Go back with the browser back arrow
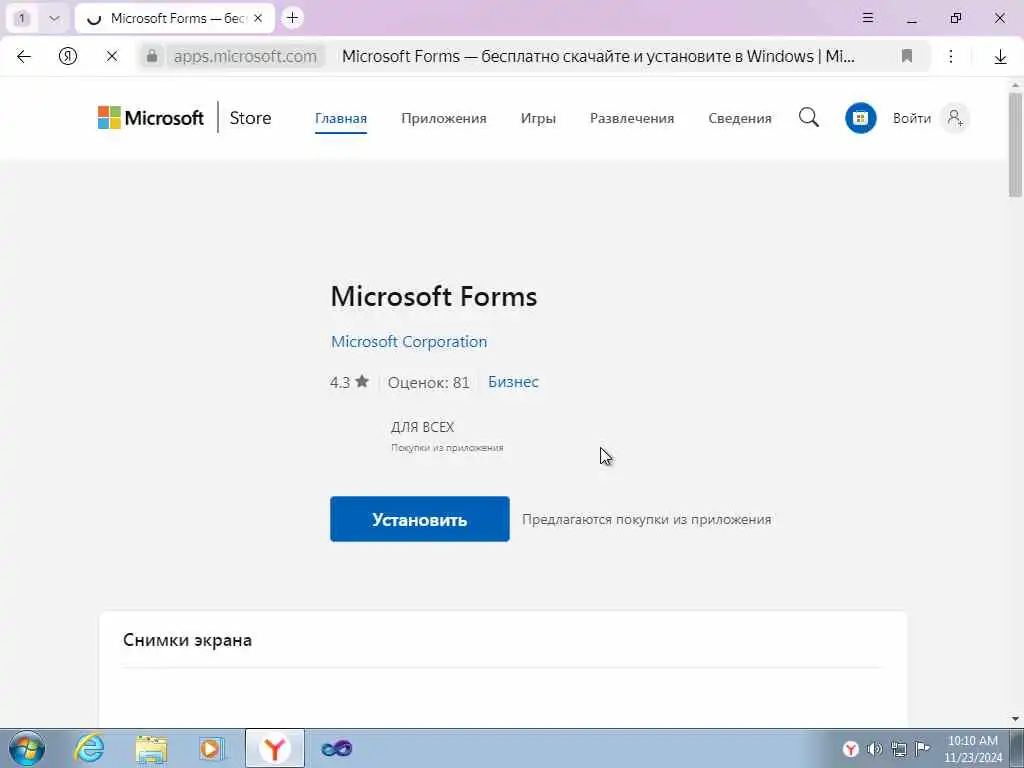1024x768 pixels. (x=24, y=57)
